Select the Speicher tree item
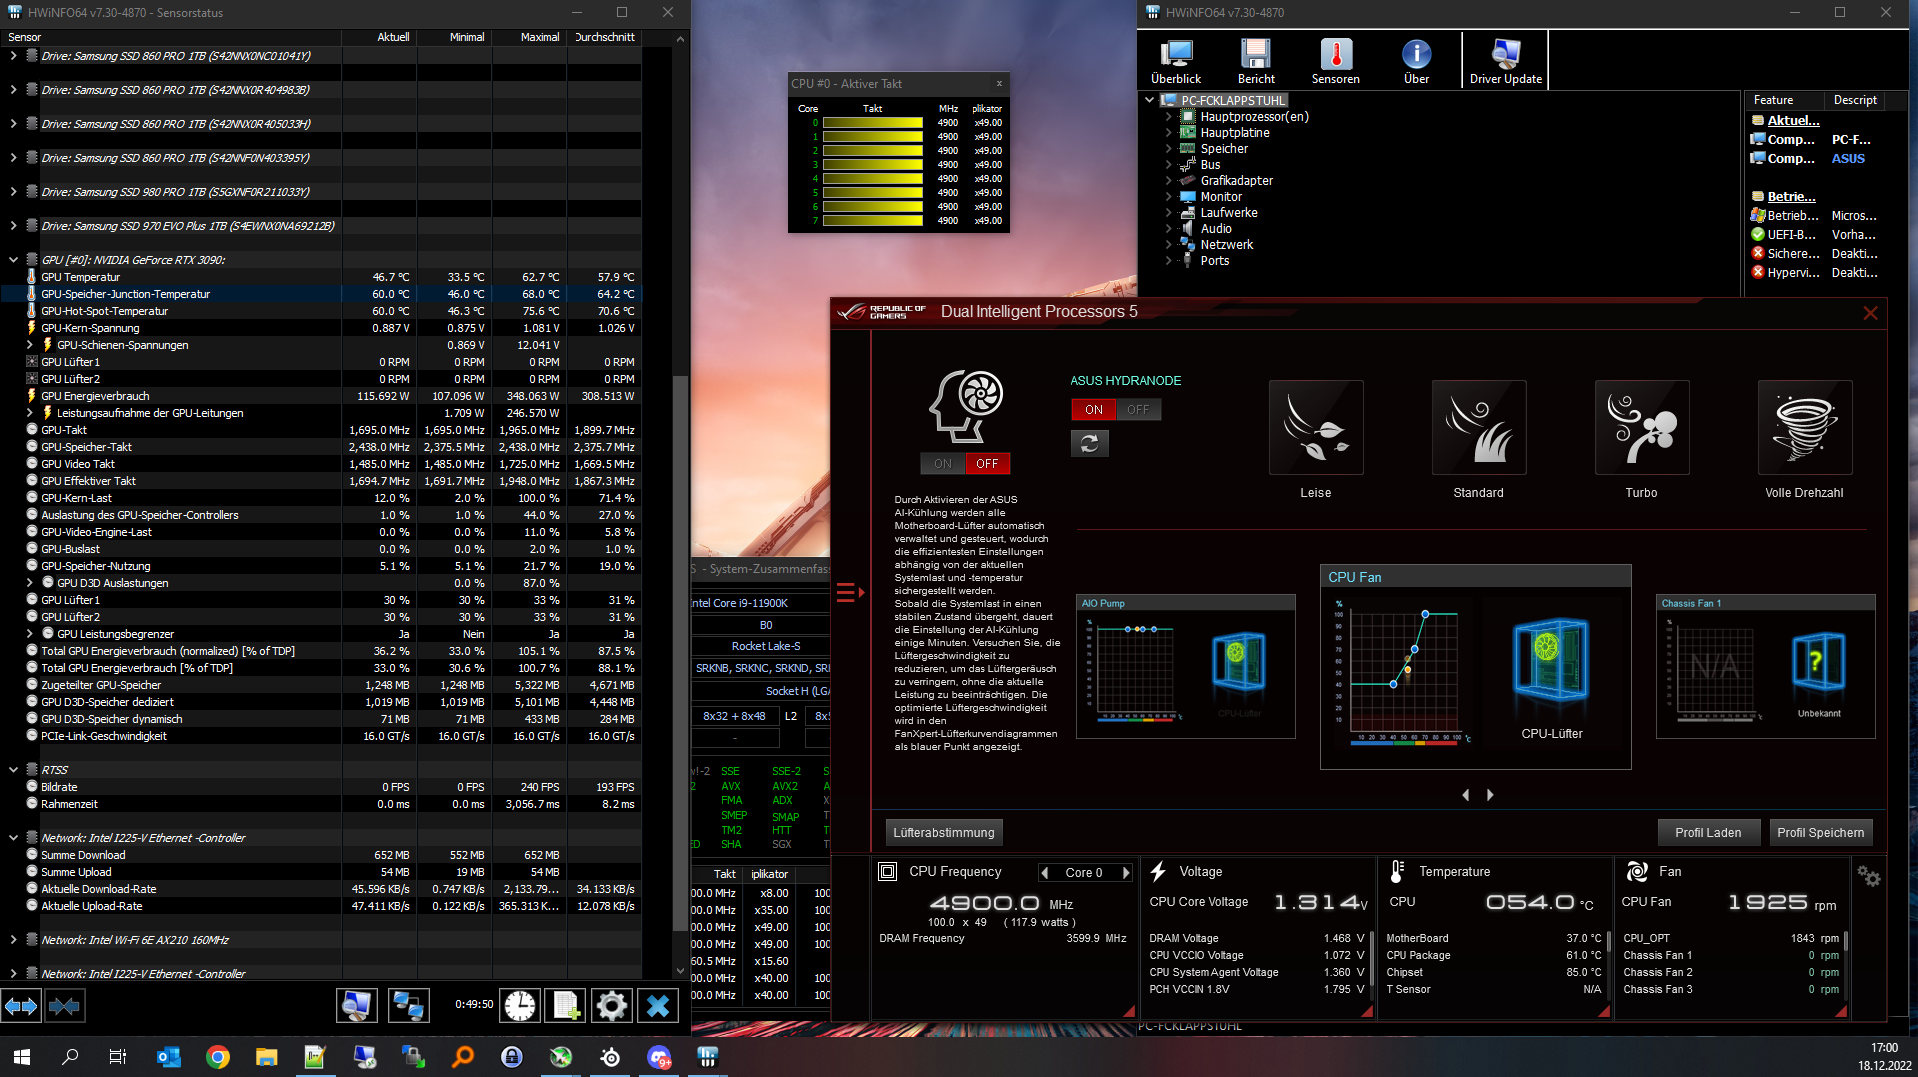Viewport: 1918px width, 1077px height. click(x=1224, y=149)
